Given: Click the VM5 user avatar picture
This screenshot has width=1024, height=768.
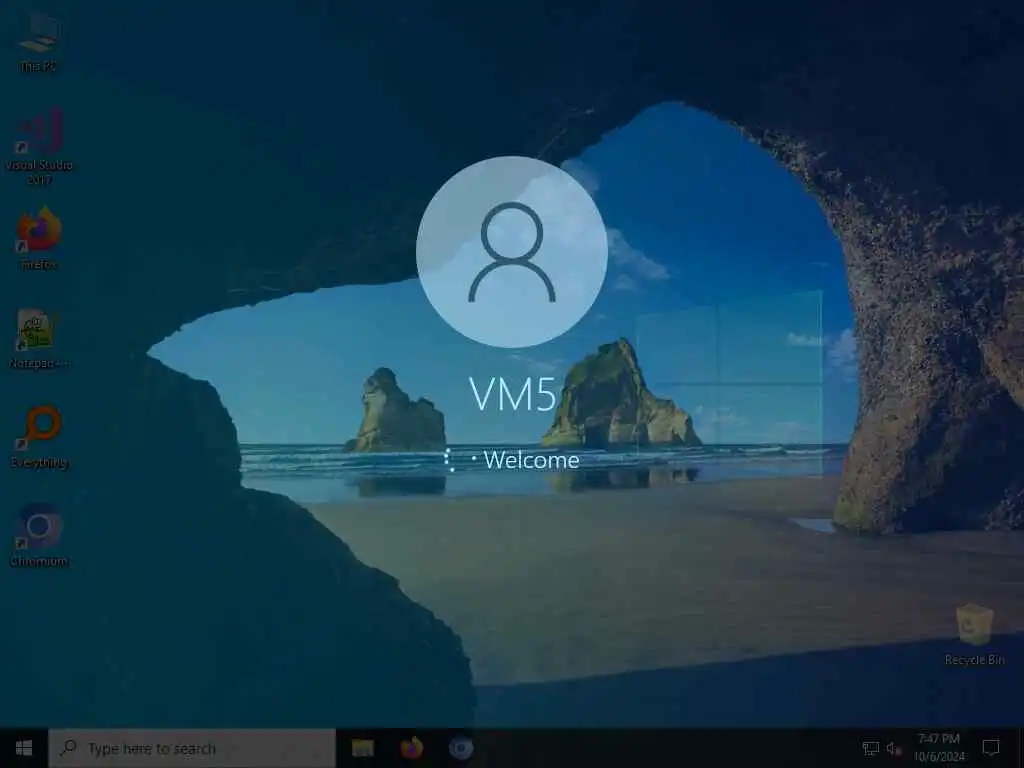Looking at the screenshot, I should (x=512, y=251).
